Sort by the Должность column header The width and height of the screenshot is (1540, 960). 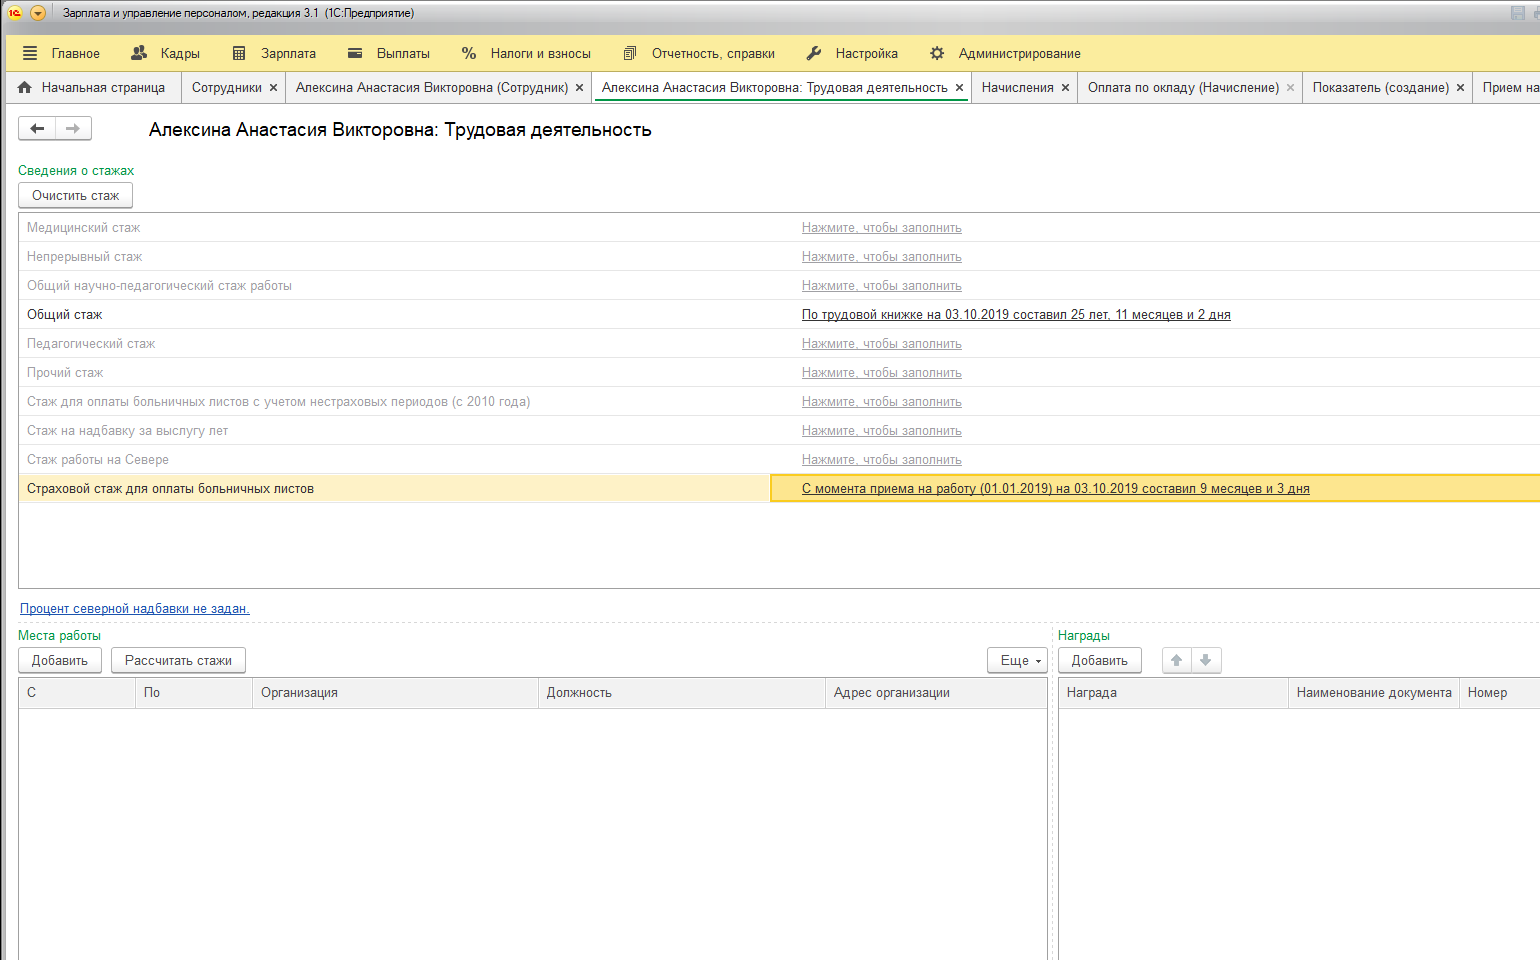pyautogui.click(x=681, y=693)
